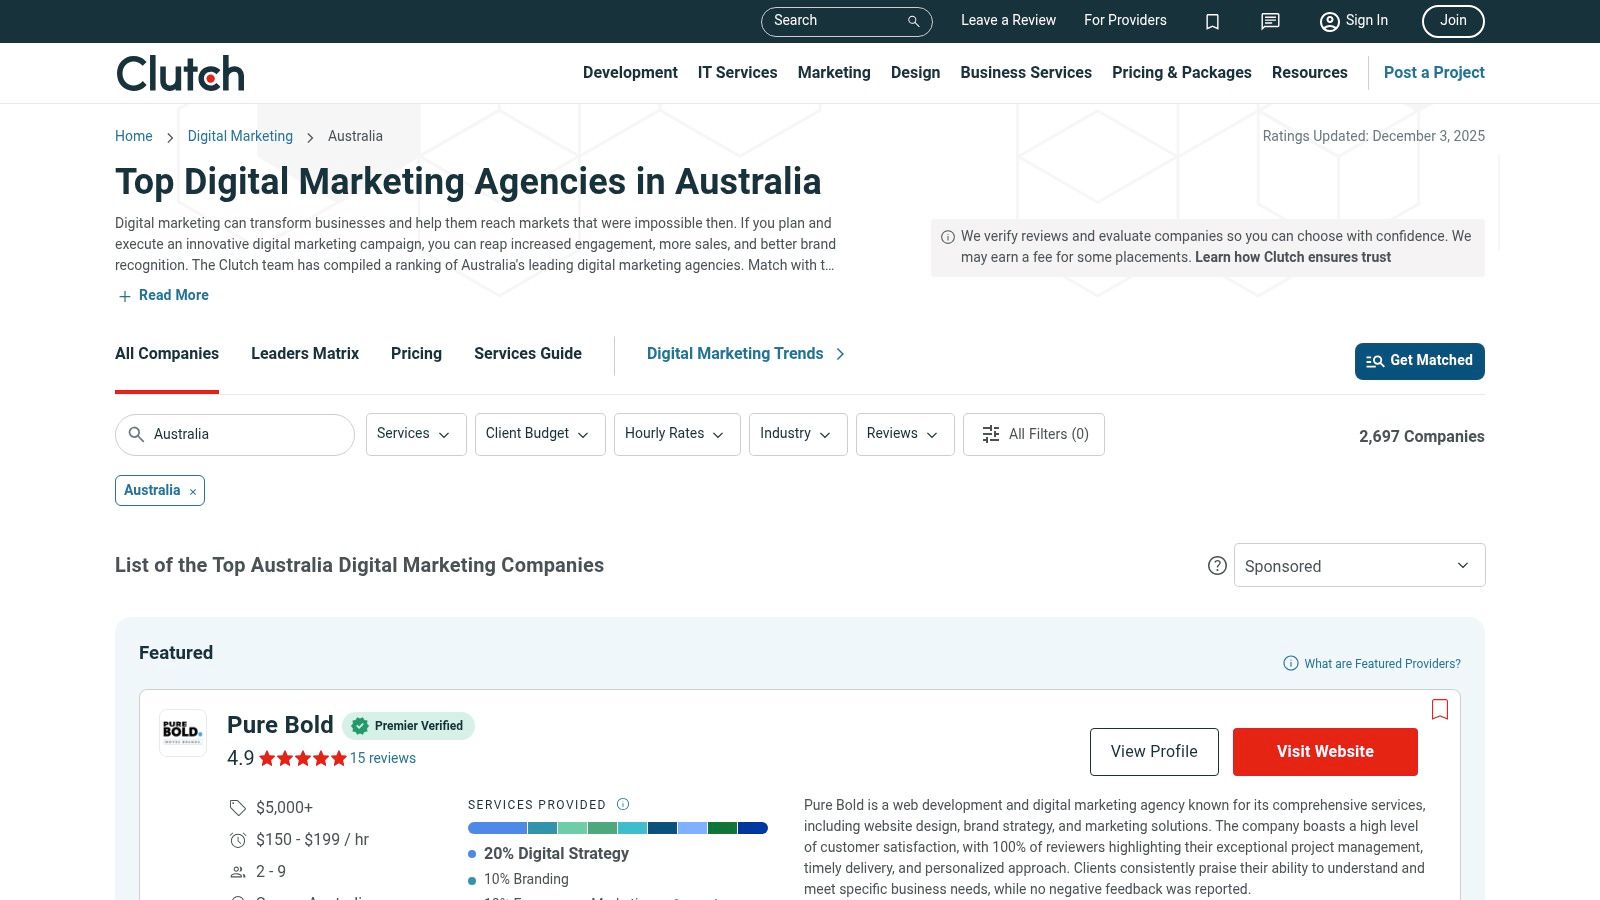Image resolution: width=1600 pixels, height=900 pixels.
Task: Click the info icon beside Services Provided
Action: [x=622, y=804]
